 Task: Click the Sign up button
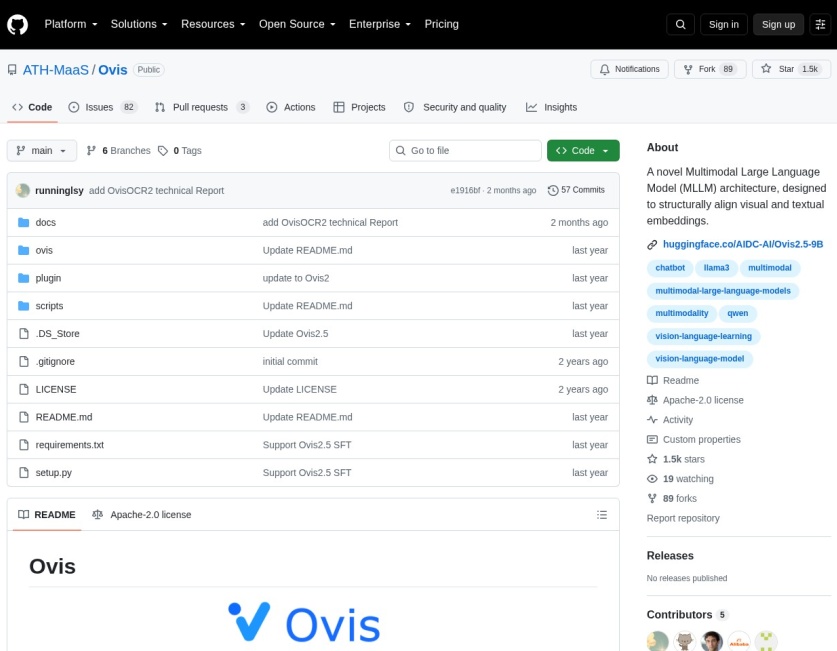point(778,25)
